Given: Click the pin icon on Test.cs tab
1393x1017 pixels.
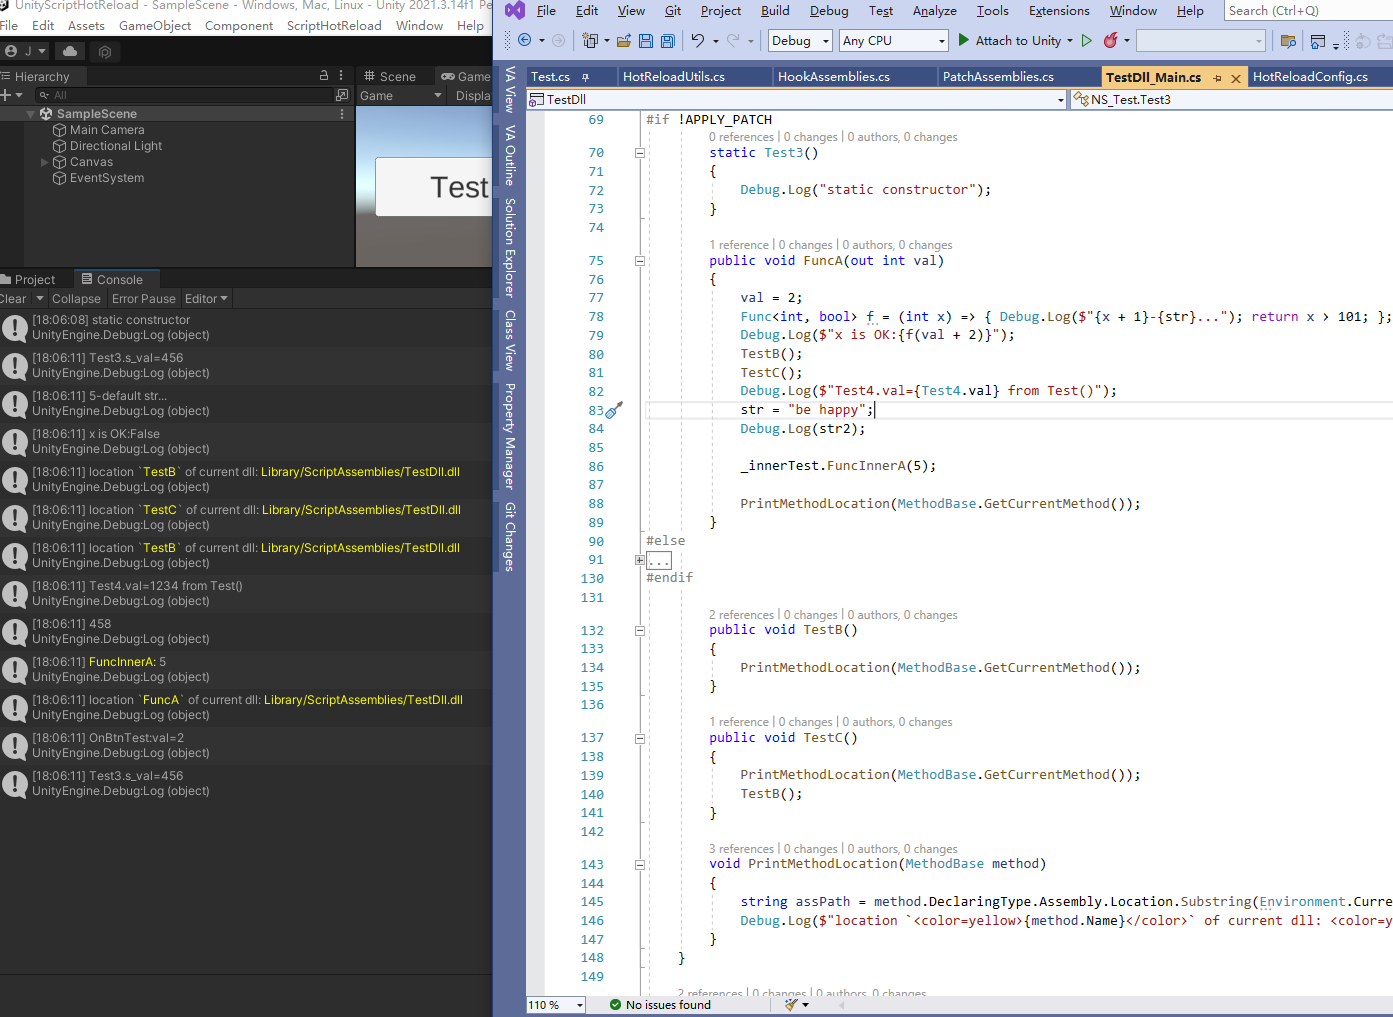Looking at the screenshot, I should 585,77.
